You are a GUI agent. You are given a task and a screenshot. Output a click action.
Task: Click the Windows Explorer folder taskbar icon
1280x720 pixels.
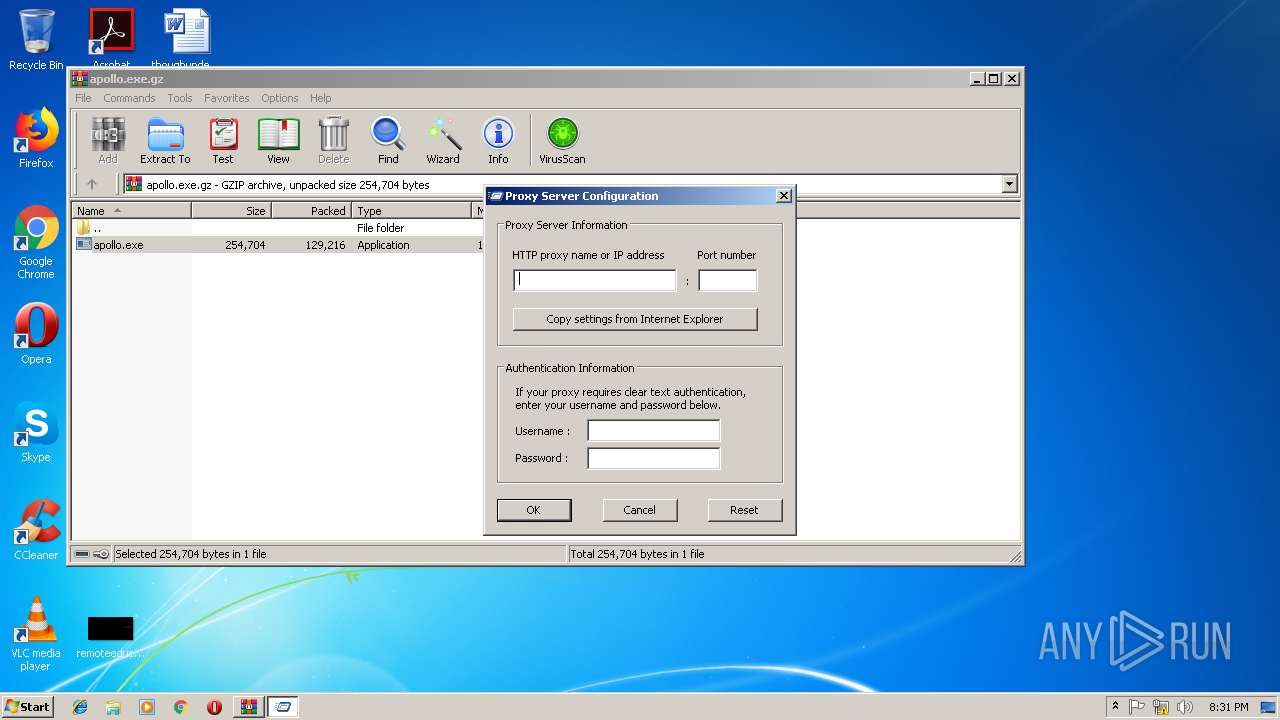coord(113,707)
